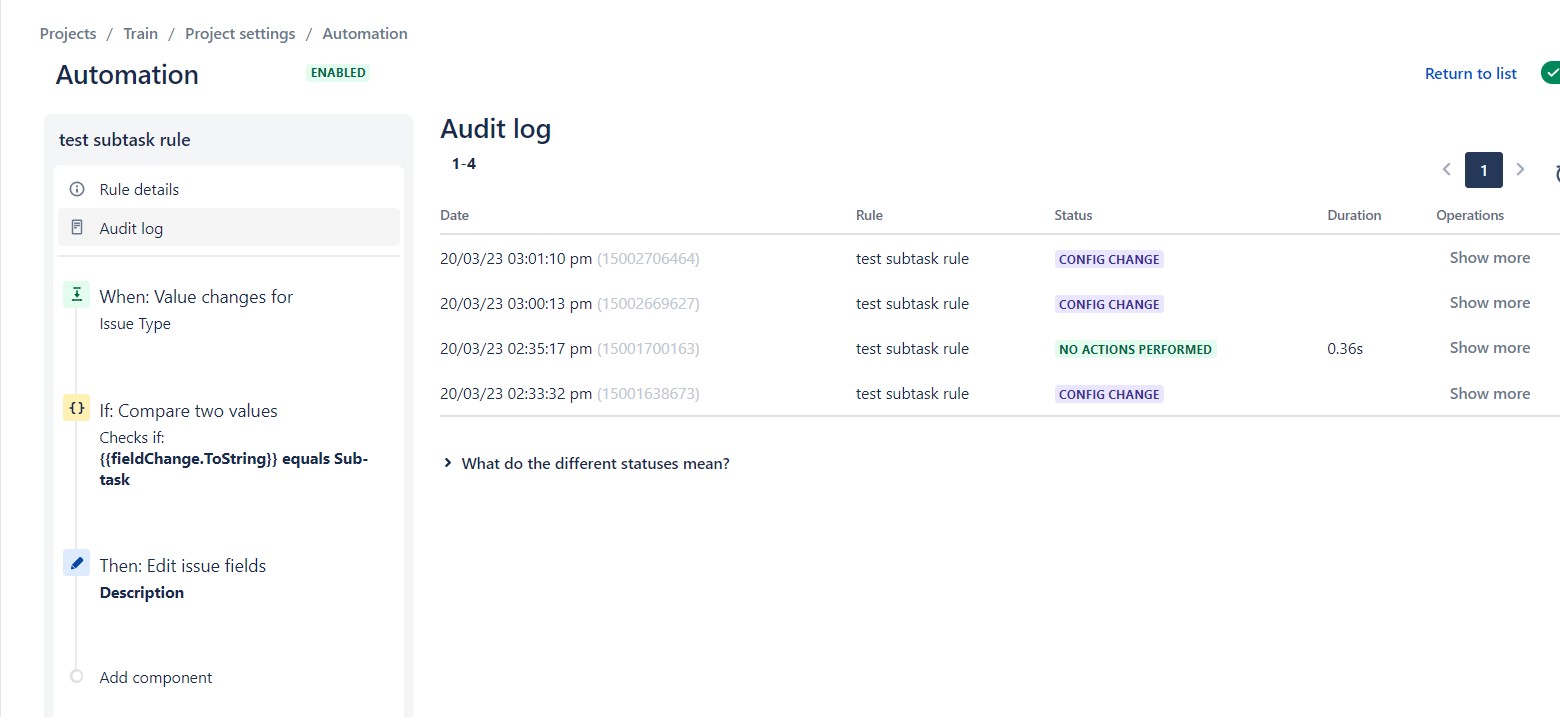The width and height of the screenshot is (1560, 717).
Task: Click CONFIG CHANGE badge for 02:33:32 pm
Action: (1109, 395)
